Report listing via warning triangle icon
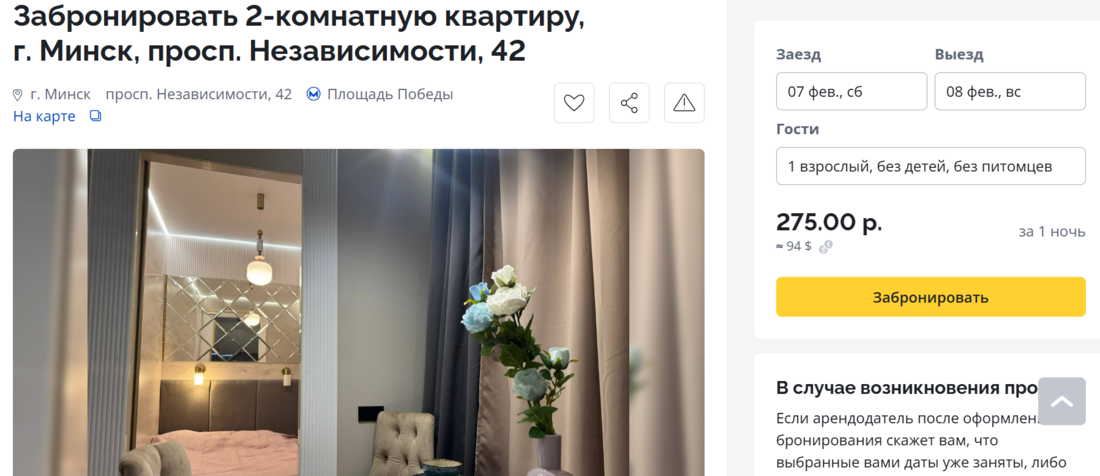 tap(684, 103)
